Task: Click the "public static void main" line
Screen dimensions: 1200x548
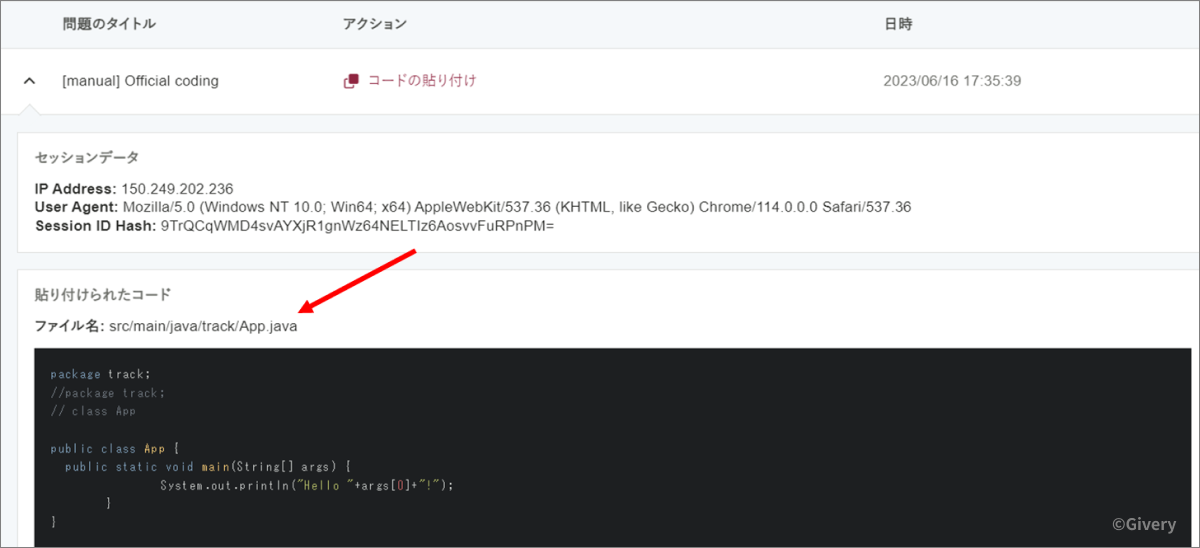Action: tap(207, 466)
